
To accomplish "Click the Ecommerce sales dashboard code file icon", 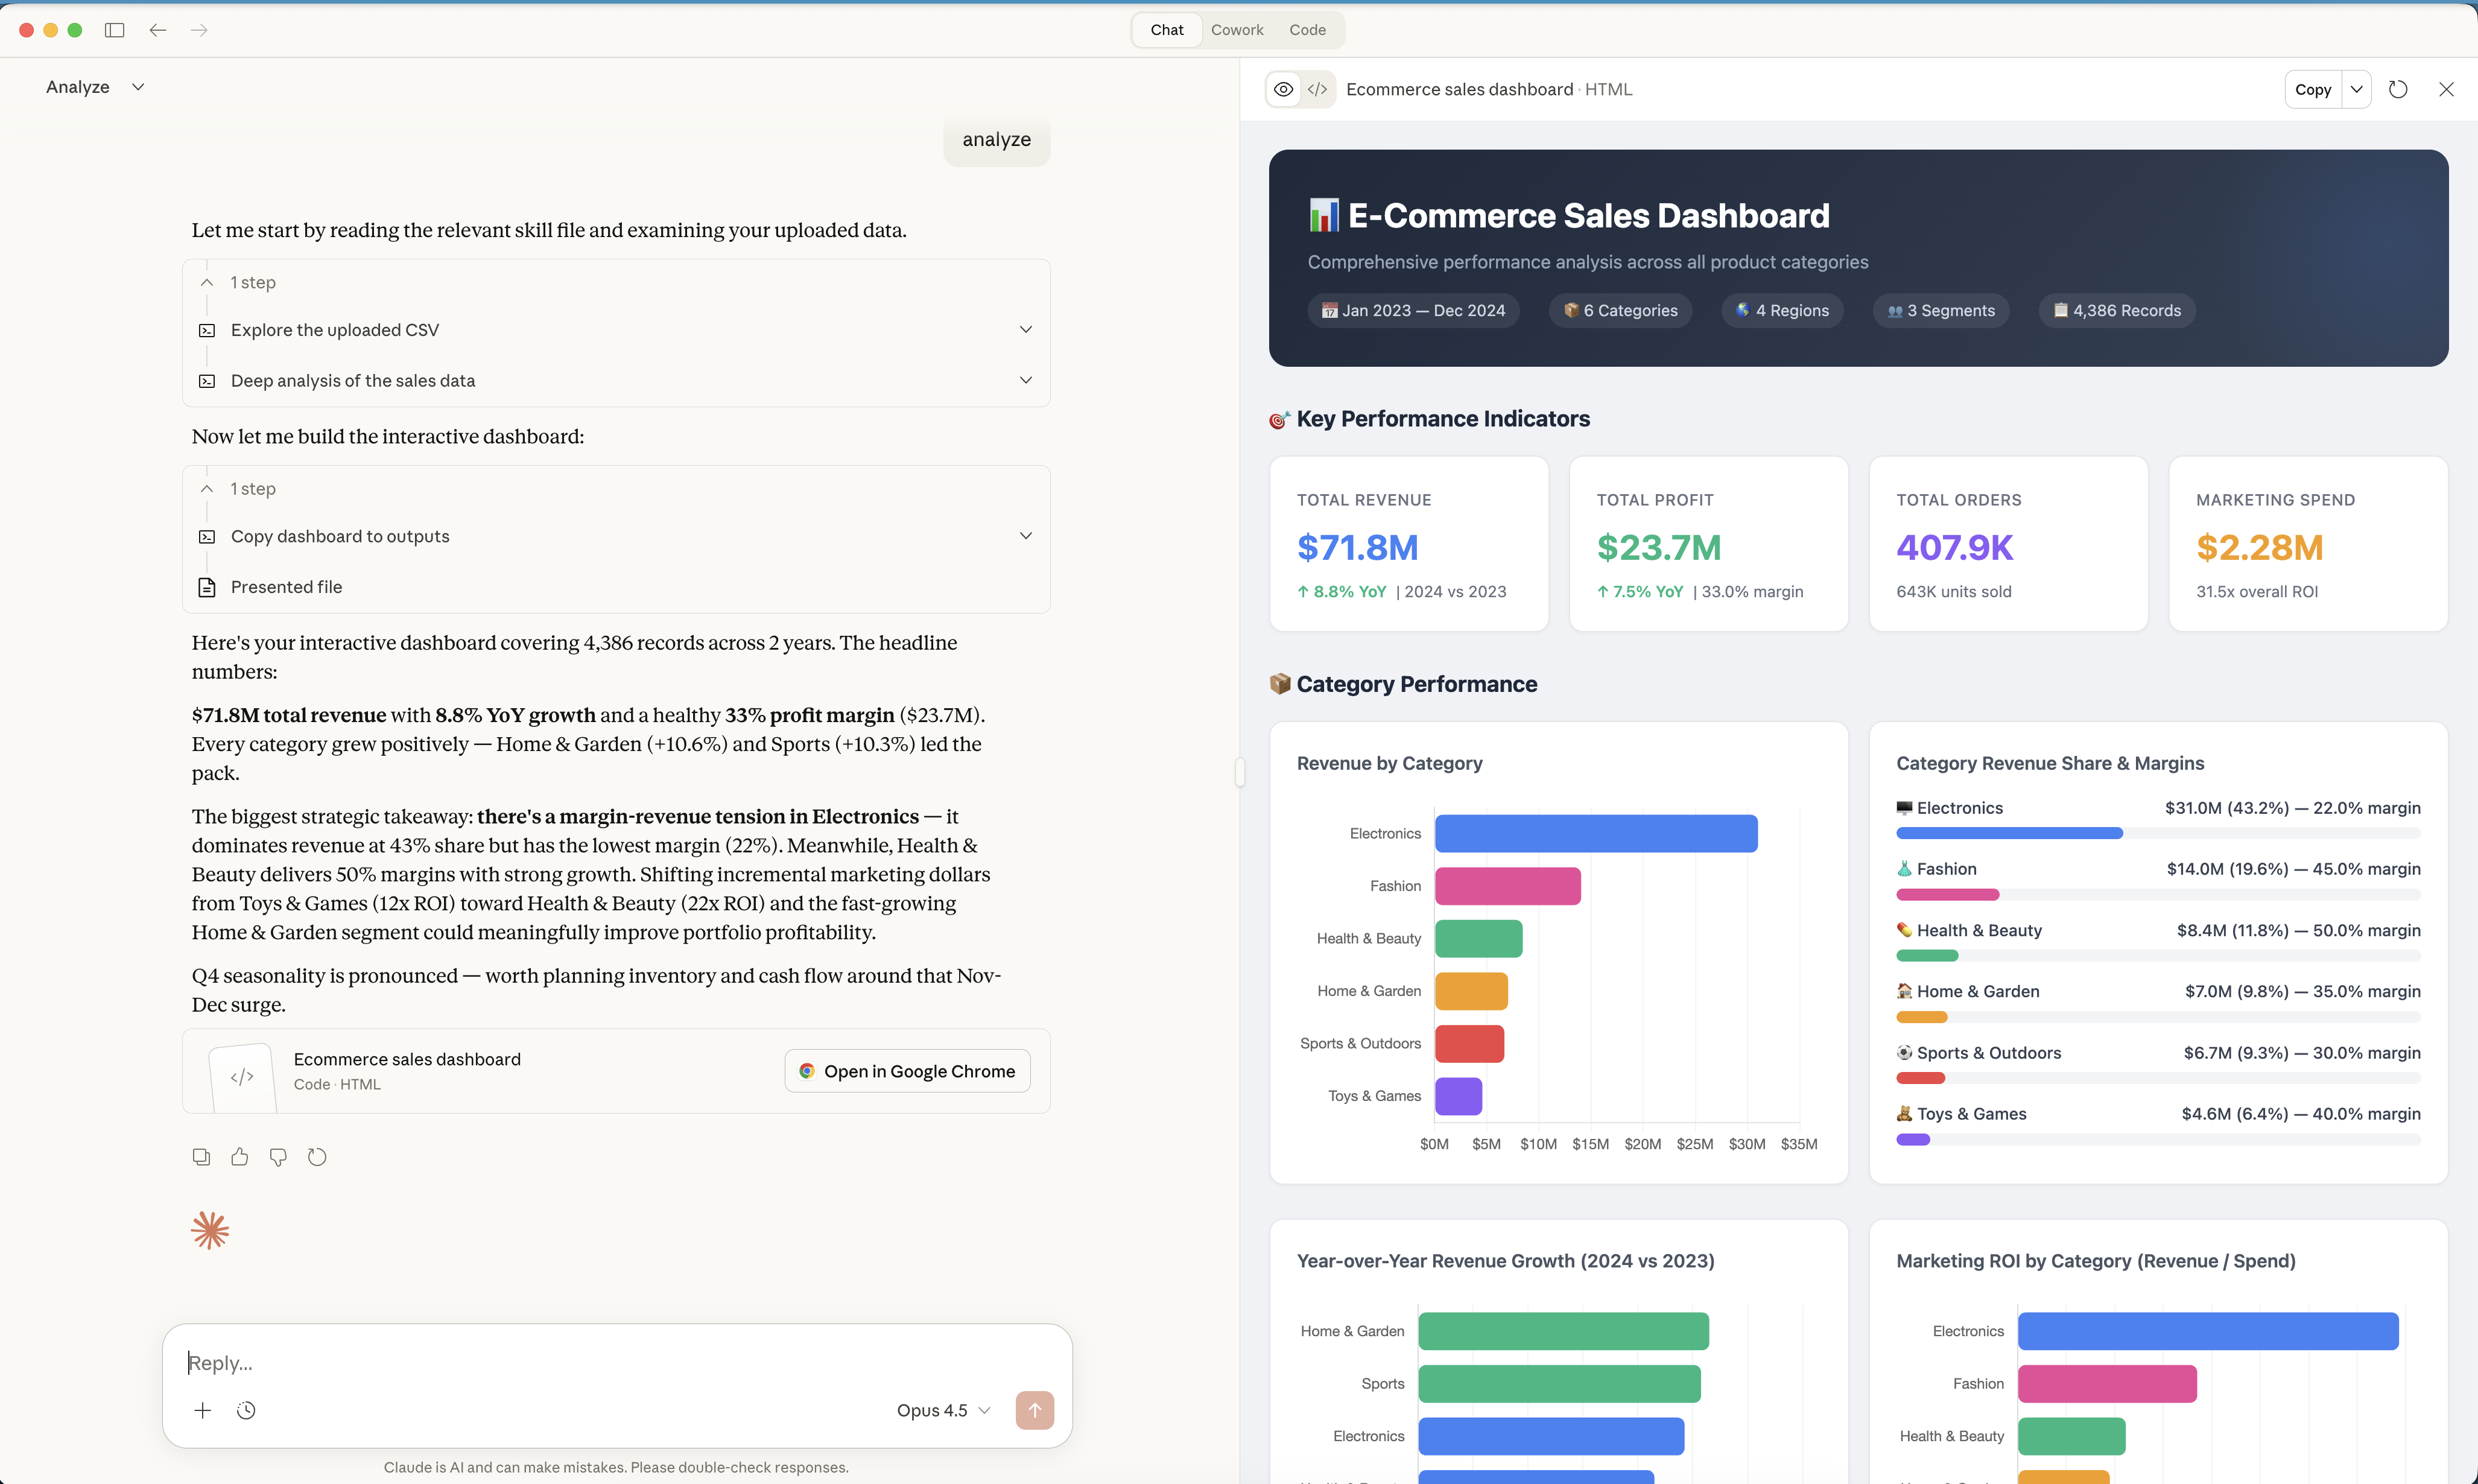I will tap(242, 1077).
